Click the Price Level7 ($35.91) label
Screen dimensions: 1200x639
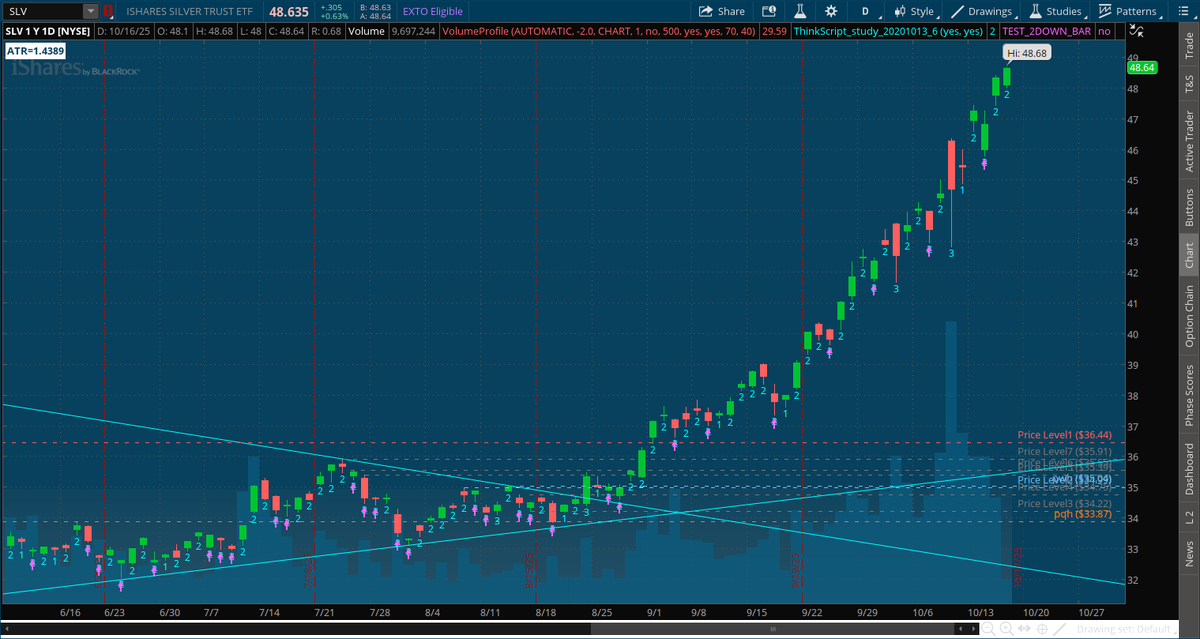(x=1065, y=452)
